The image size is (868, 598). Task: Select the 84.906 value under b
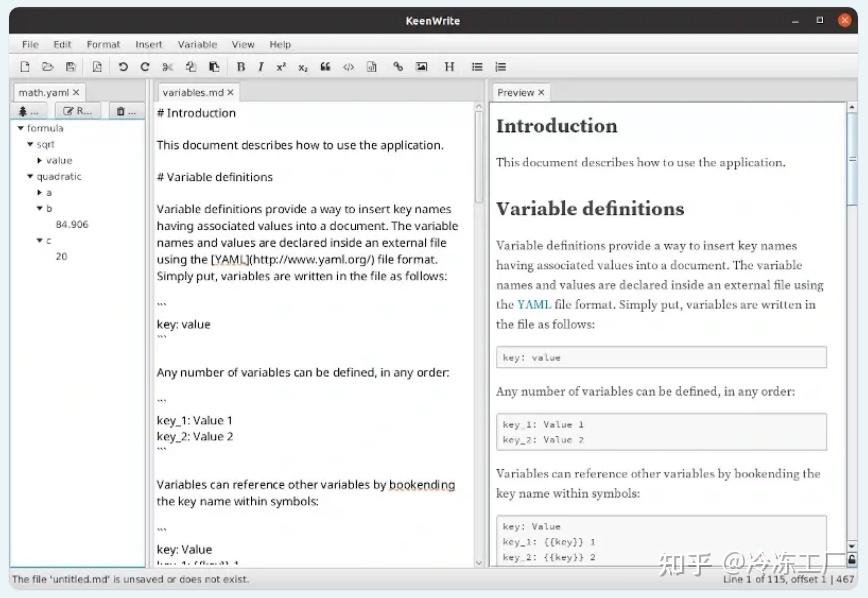(71, 224)
